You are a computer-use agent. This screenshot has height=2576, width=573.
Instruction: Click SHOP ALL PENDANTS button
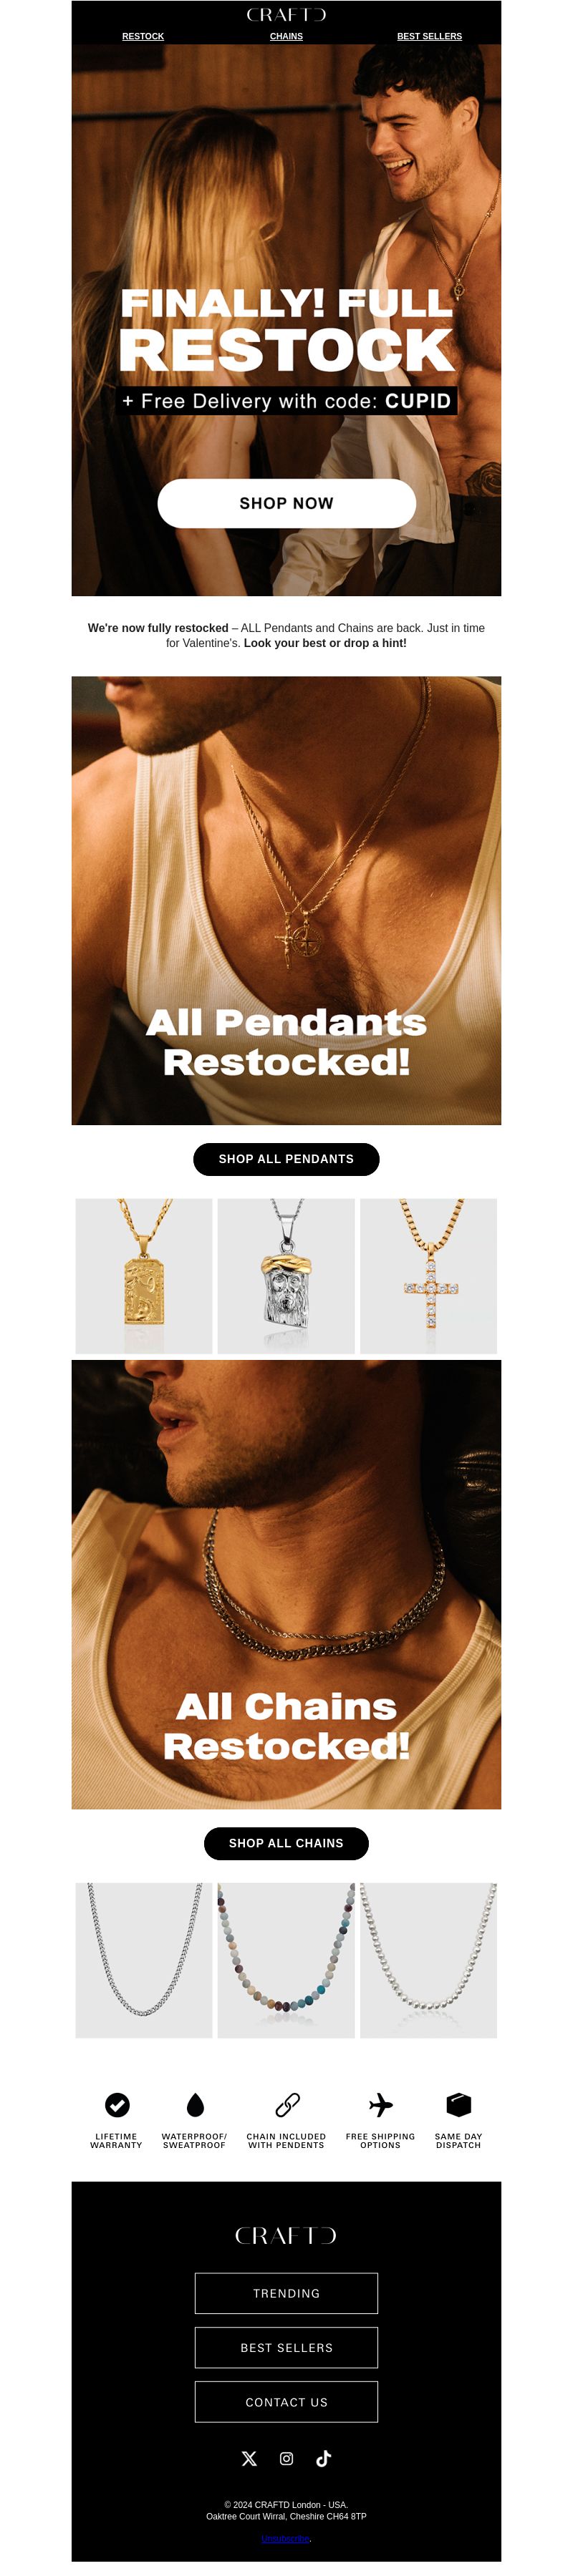pos(287,1159)
